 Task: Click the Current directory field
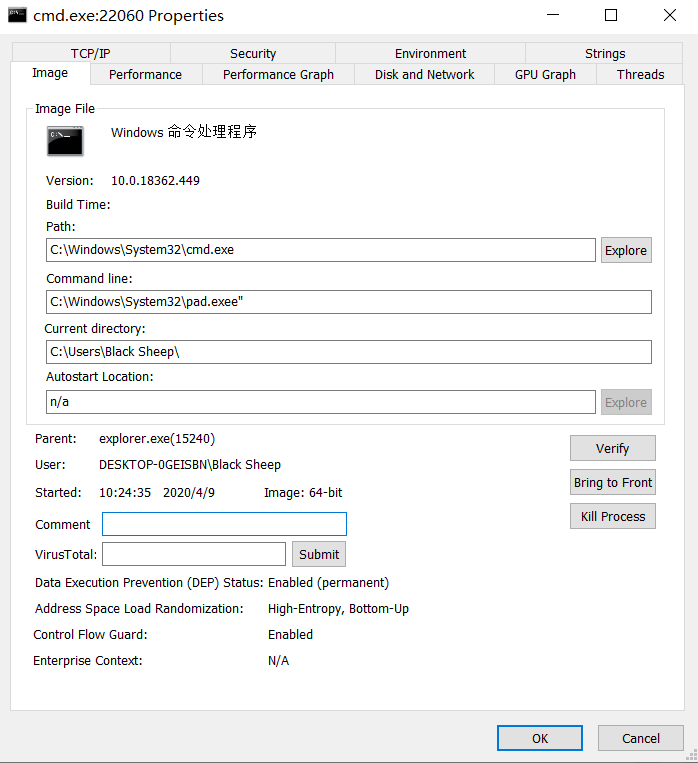click(349, 352)
